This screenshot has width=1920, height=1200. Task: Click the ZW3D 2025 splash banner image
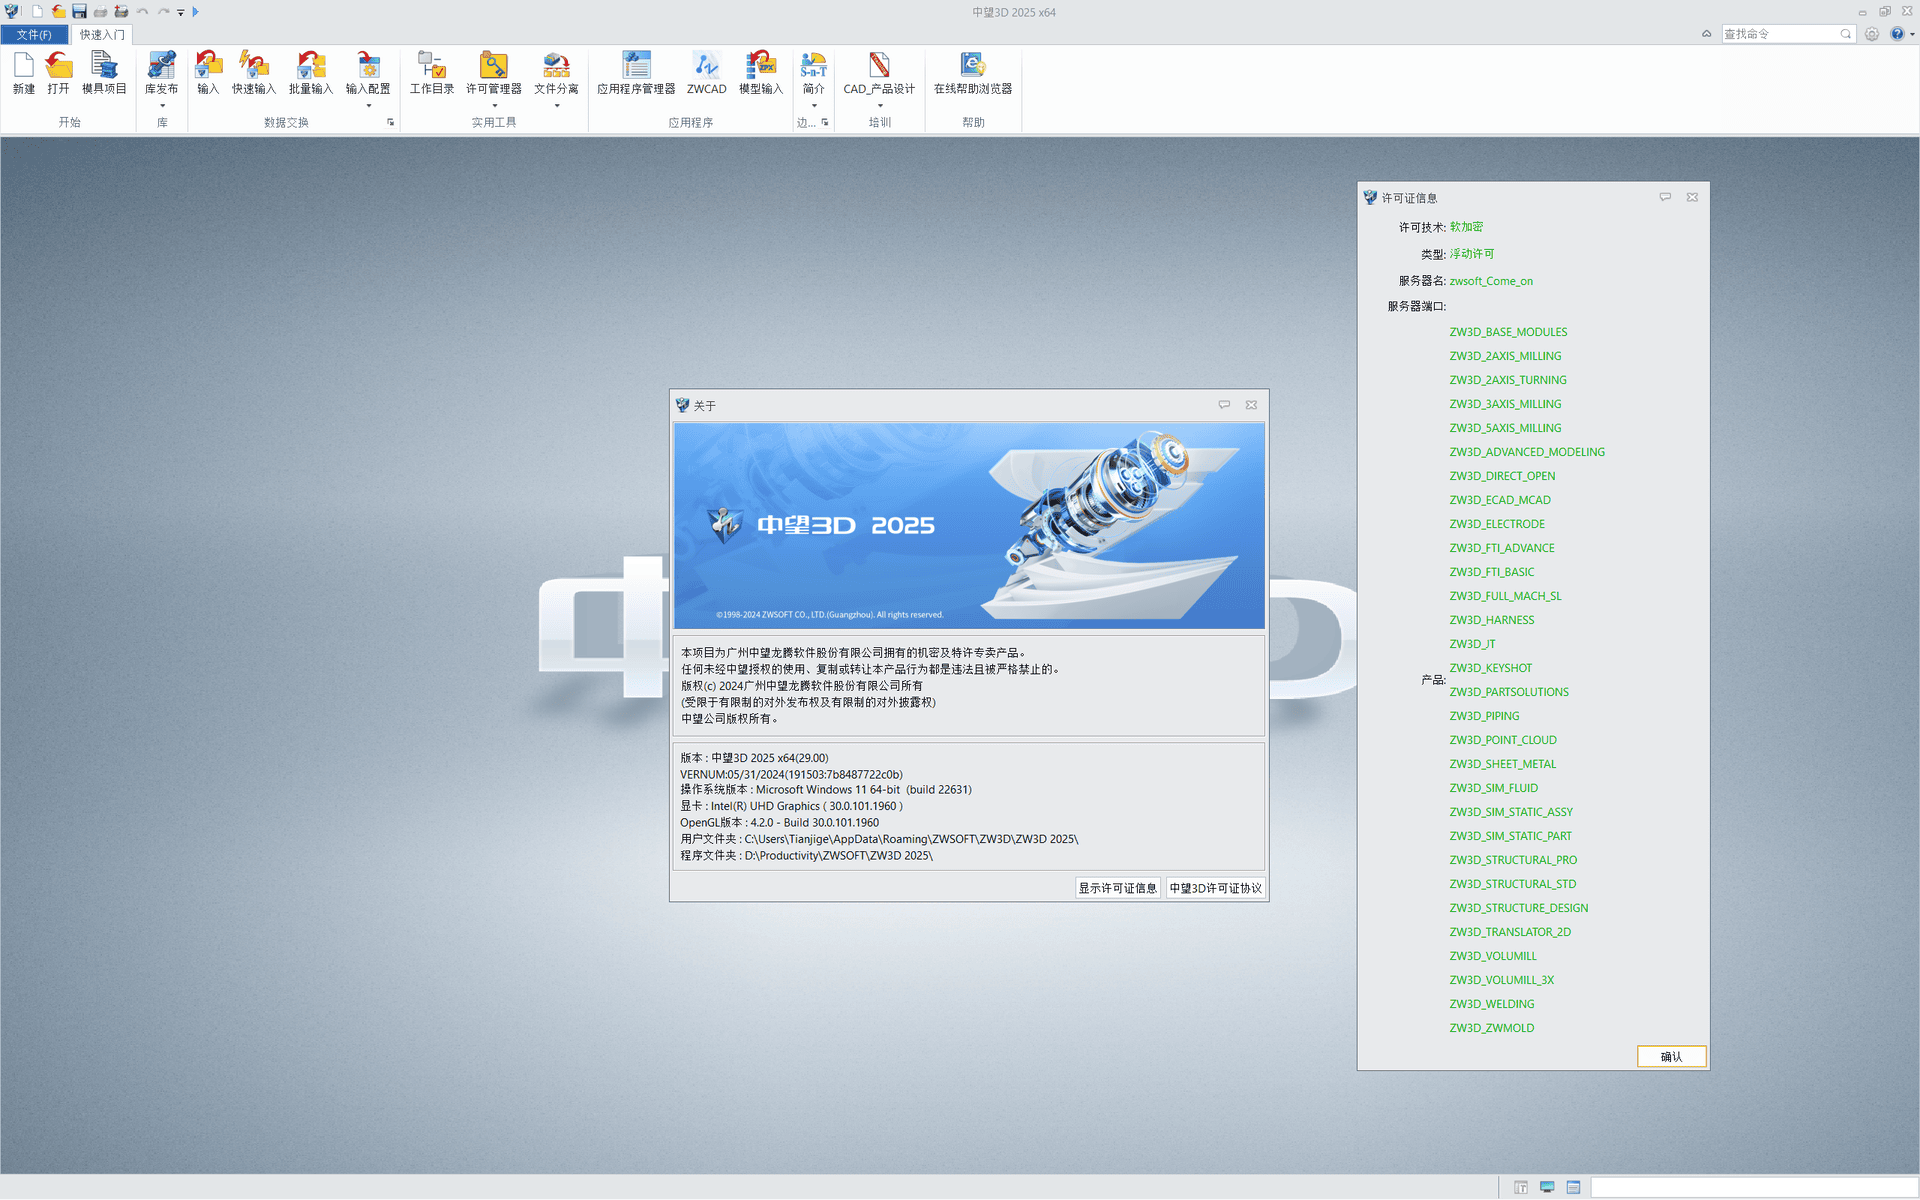[x=969, y=526]
